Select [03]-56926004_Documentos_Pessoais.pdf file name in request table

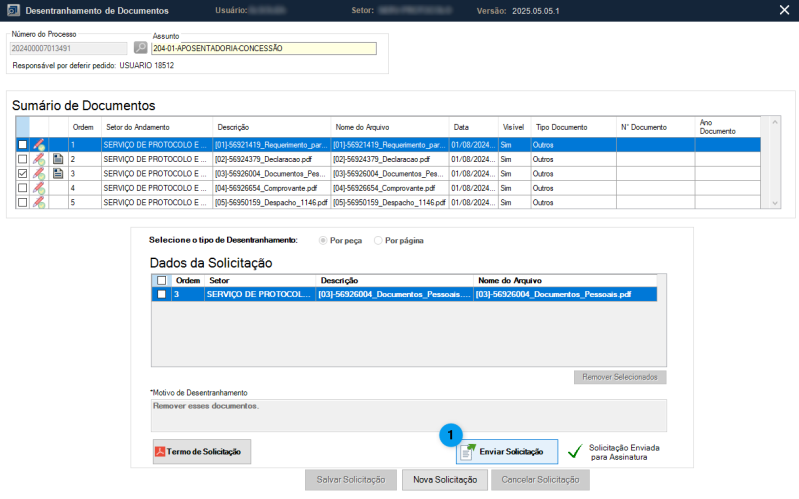[x=565, y=294]
